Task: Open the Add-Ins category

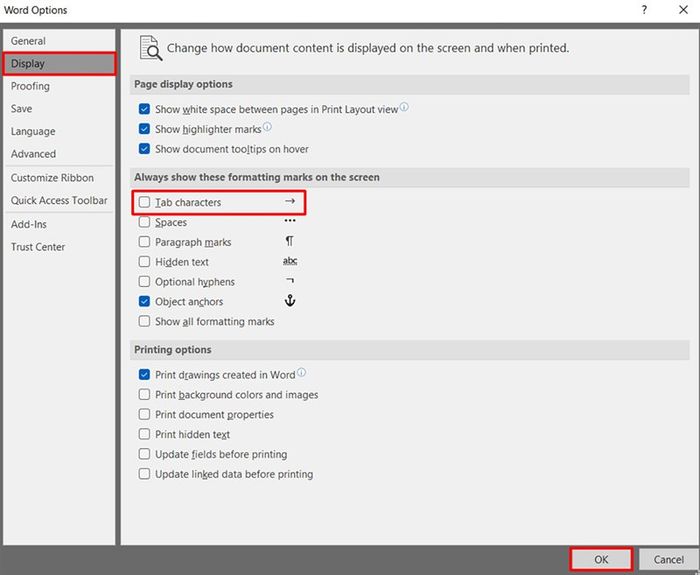Action: pos(59,224)
